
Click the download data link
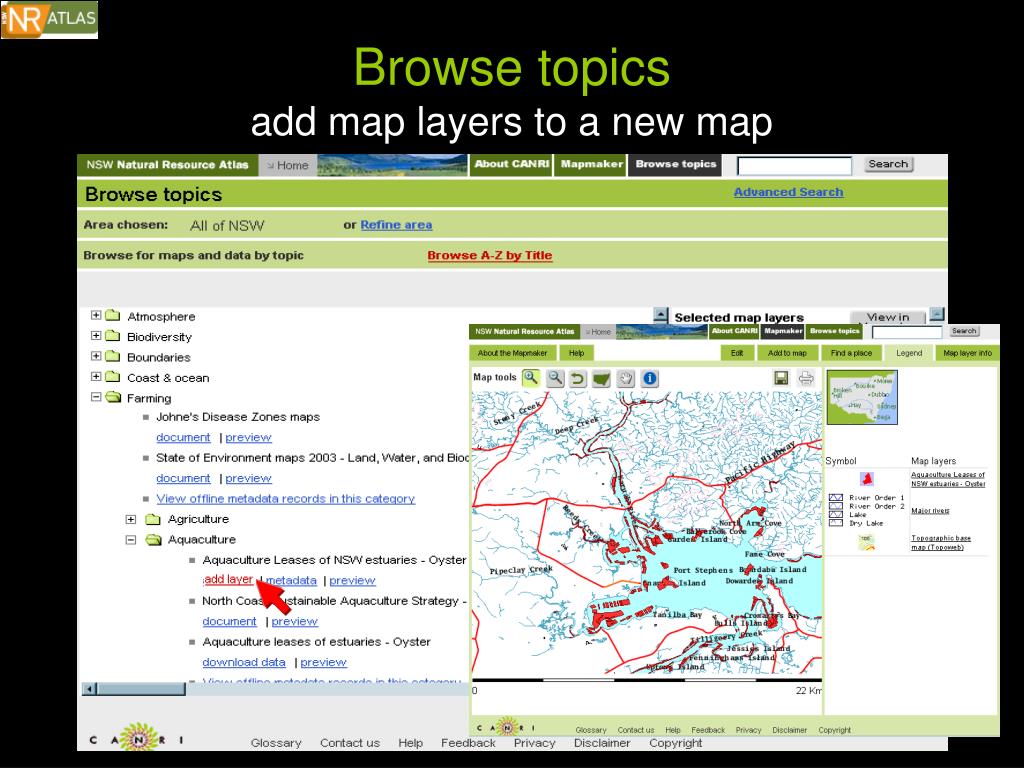pos(244,662)
